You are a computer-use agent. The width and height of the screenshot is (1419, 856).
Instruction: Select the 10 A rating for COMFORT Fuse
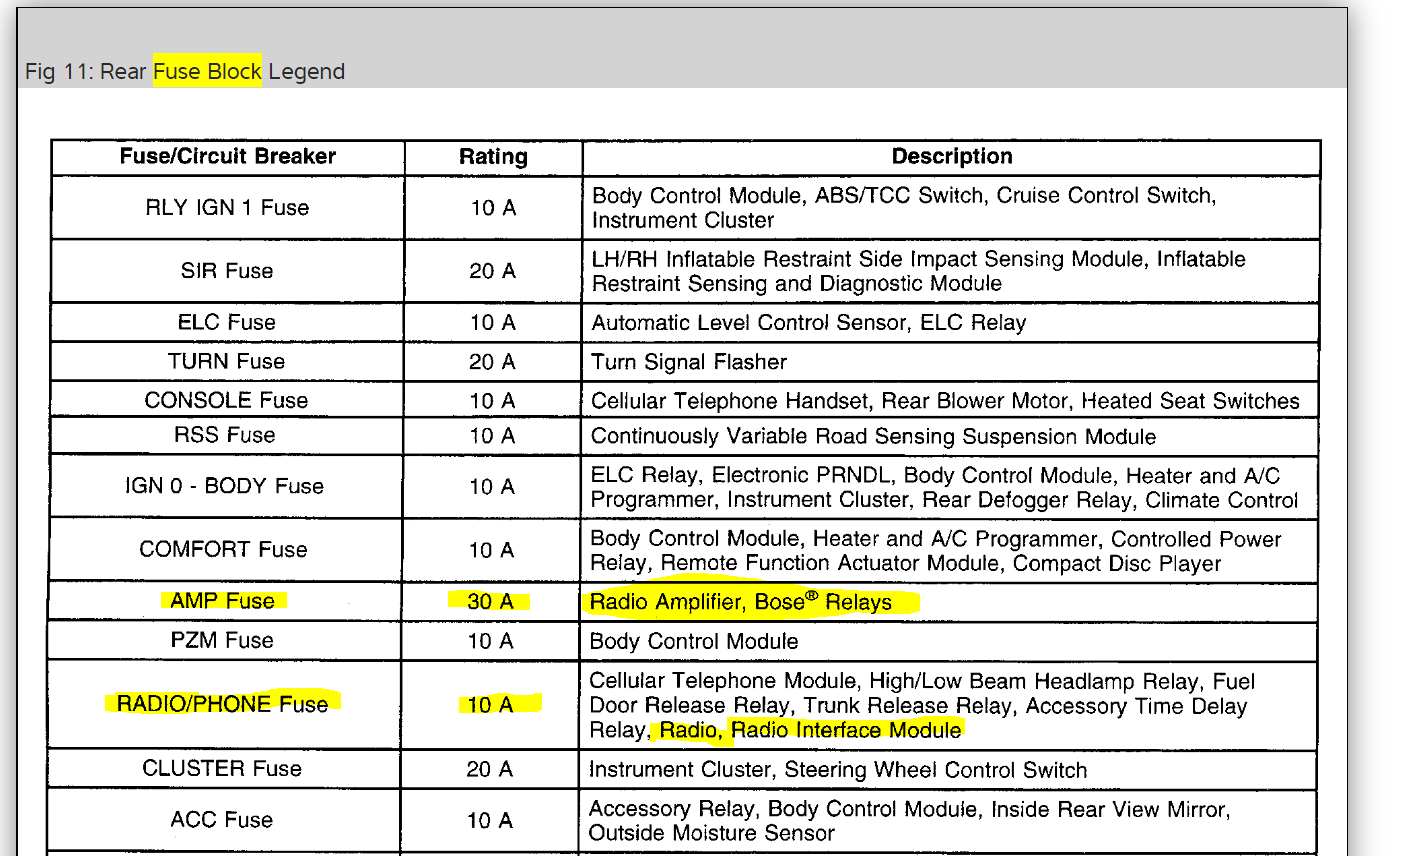(492, 550)
